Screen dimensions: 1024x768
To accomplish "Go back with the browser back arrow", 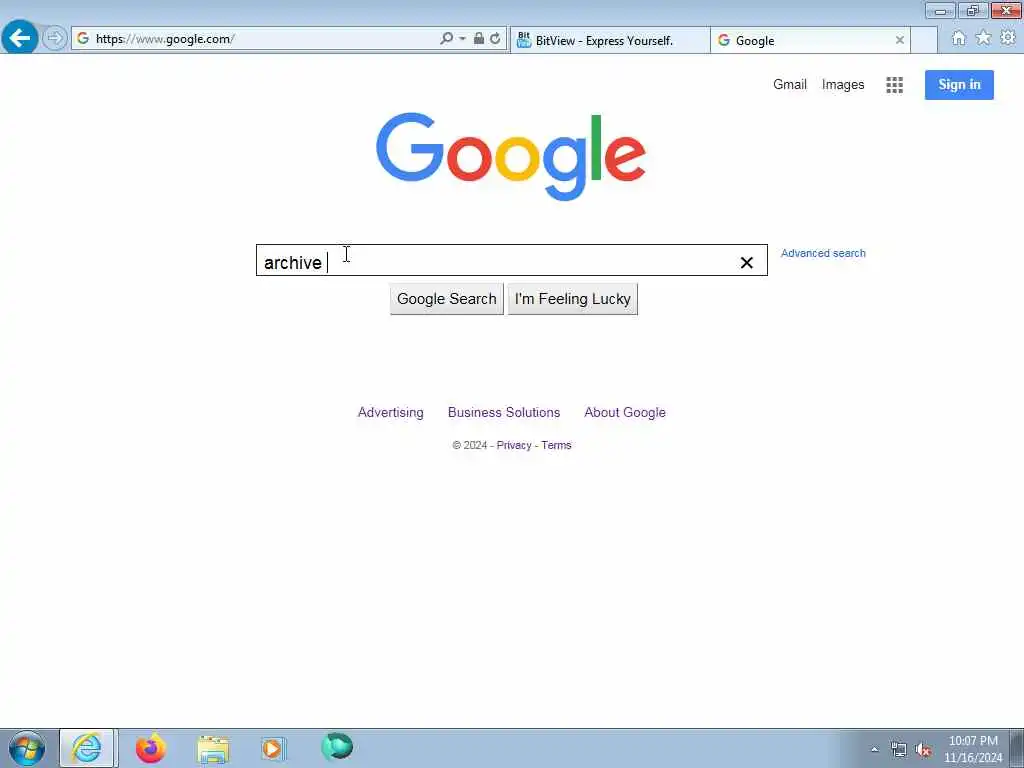I will pos(20,38).
